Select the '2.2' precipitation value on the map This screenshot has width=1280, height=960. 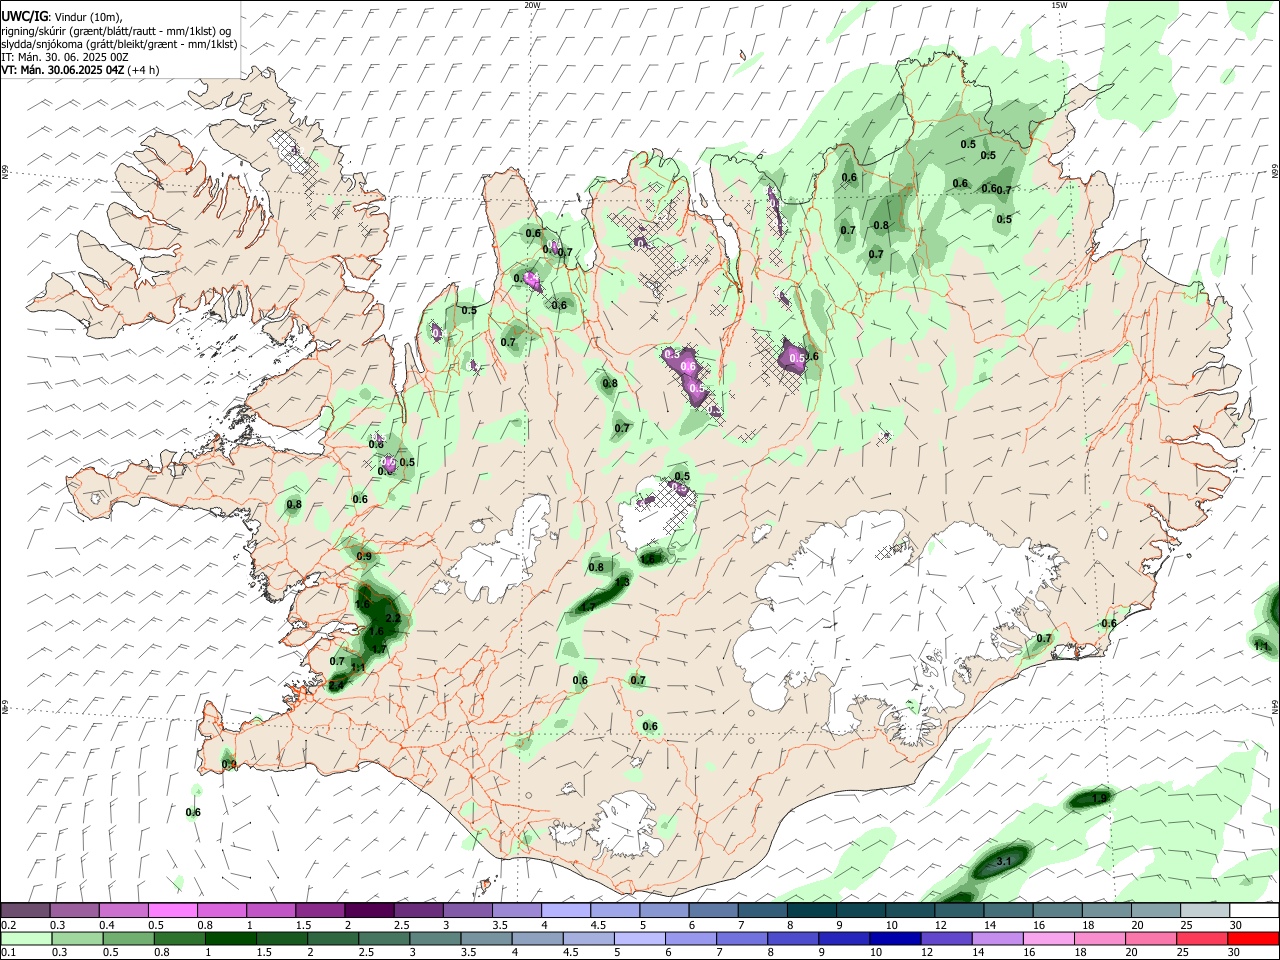(x=393, y=619)
